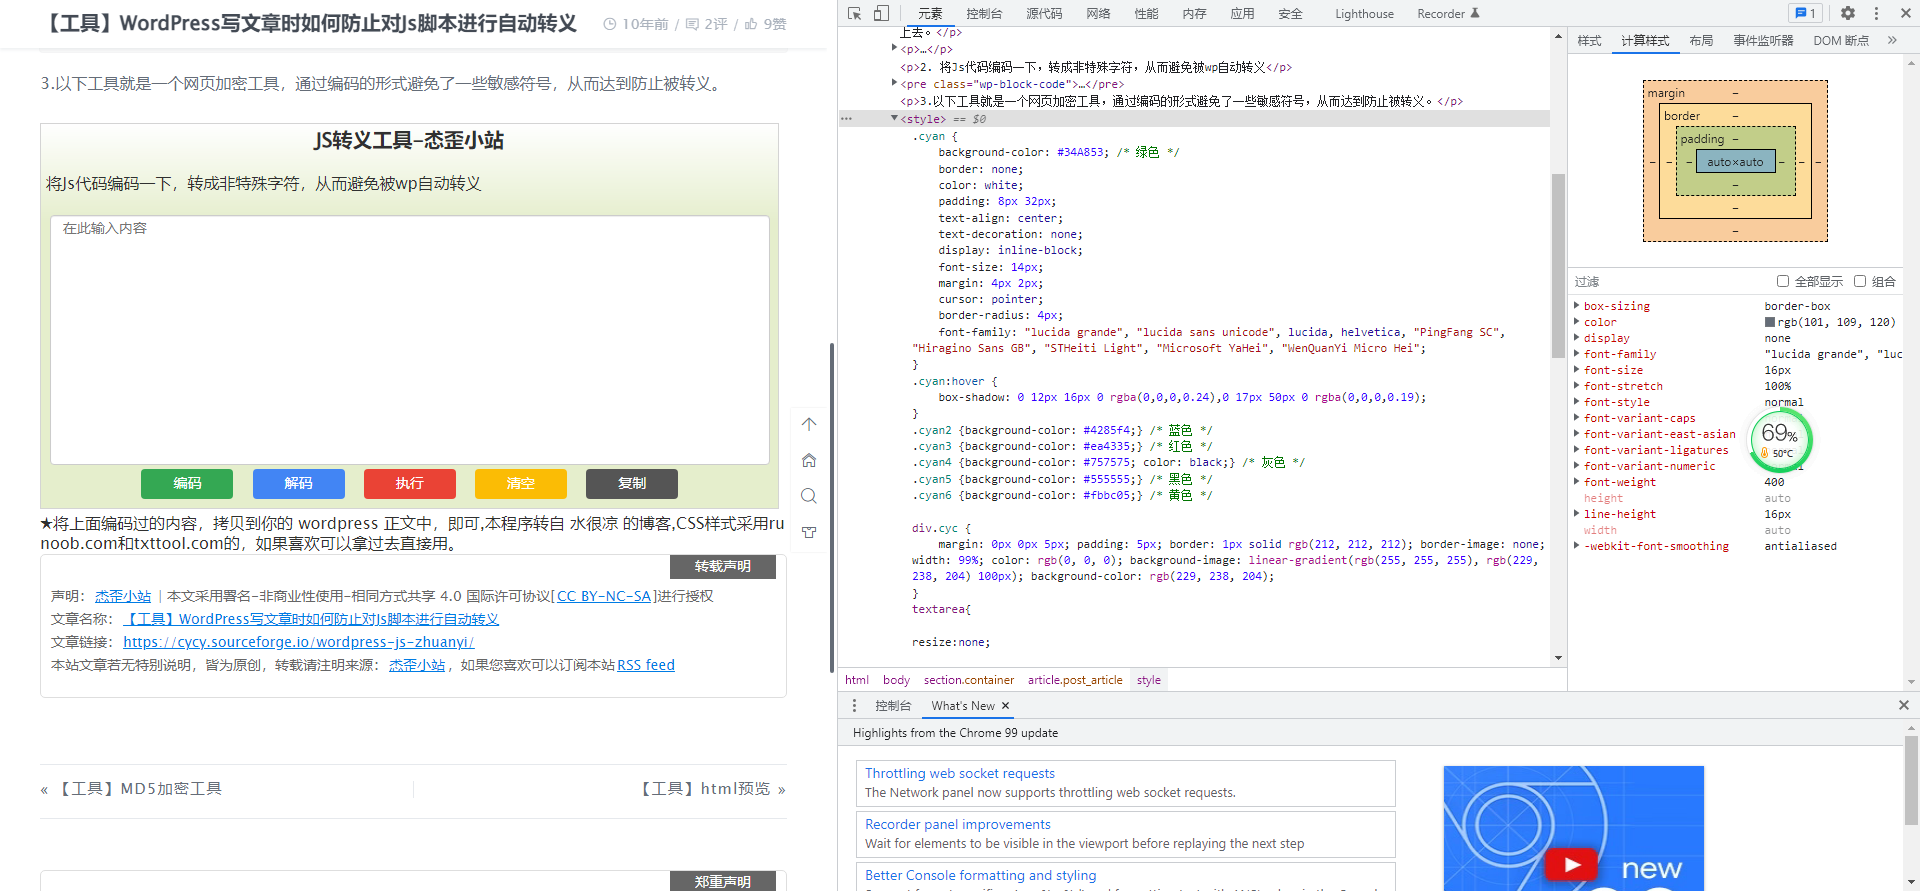Open the DevTools three-dot customize menu
The height and width of the screenshot is (891, 1920).
point(1876,14)
